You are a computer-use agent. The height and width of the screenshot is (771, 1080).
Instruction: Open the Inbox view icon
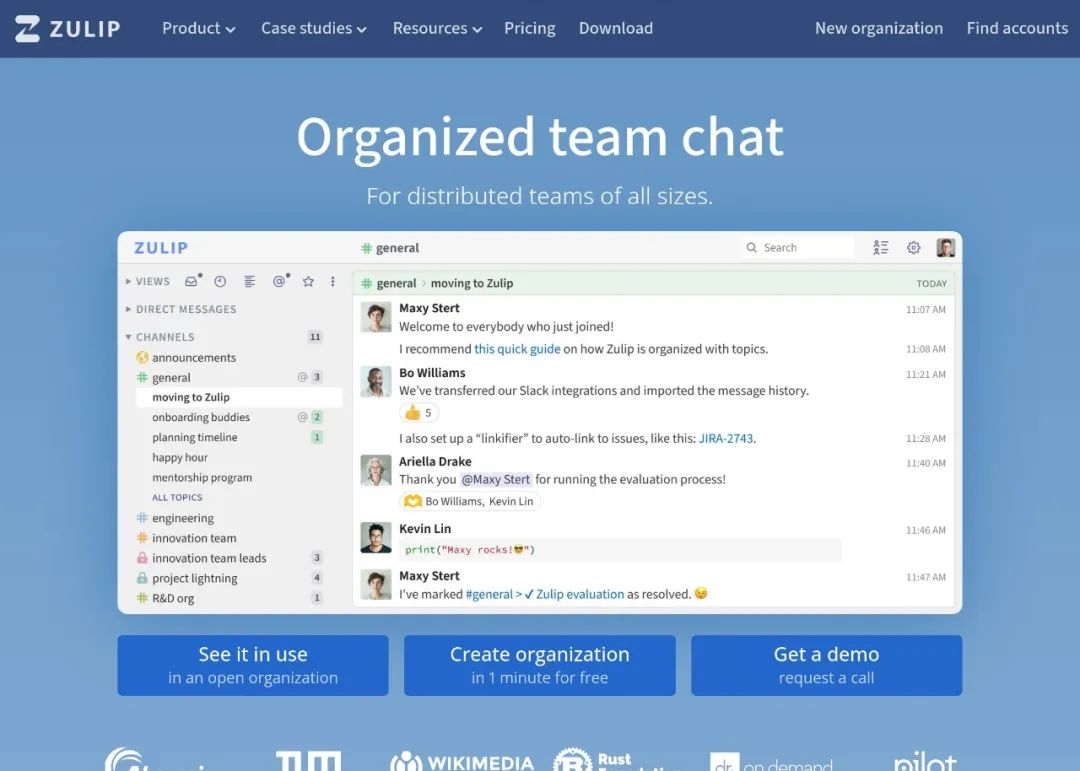(192, 280)
